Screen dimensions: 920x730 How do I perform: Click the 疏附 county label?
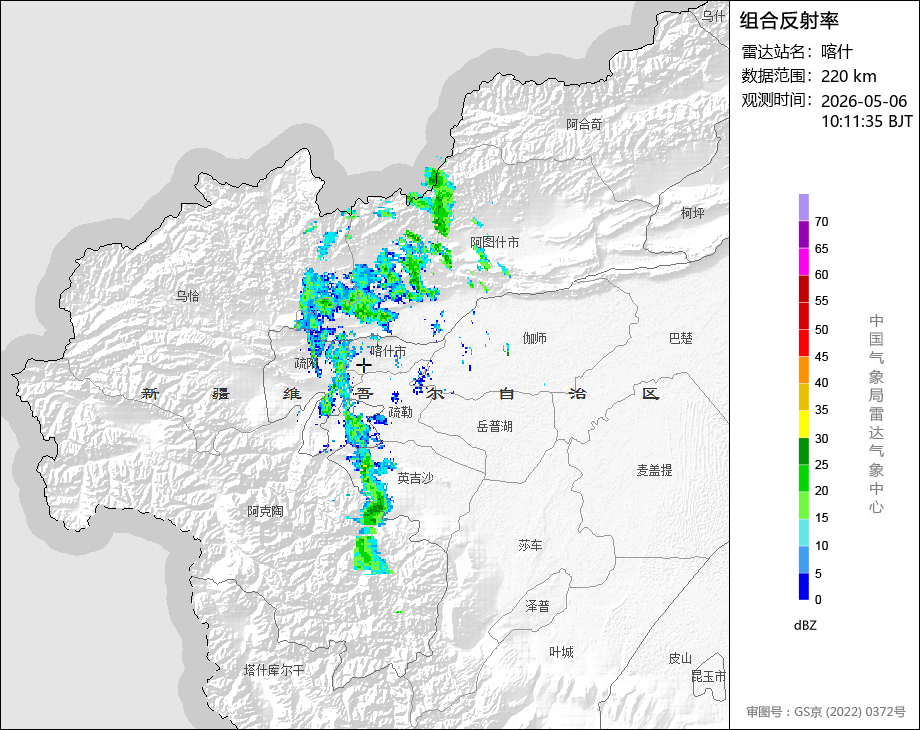tap(306, 363)
